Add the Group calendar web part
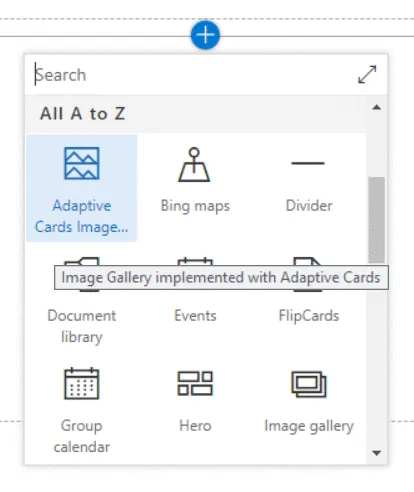Viewport: 414px width, 492px height. coord(82,410)
